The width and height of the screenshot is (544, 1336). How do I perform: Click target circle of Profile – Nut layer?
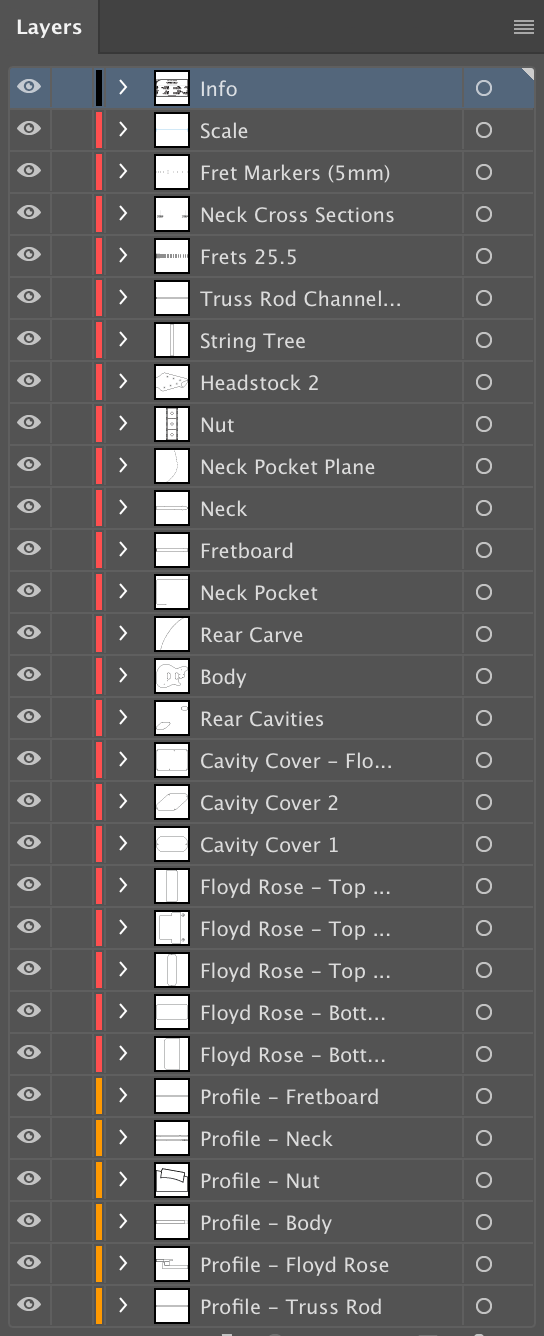484,1181
